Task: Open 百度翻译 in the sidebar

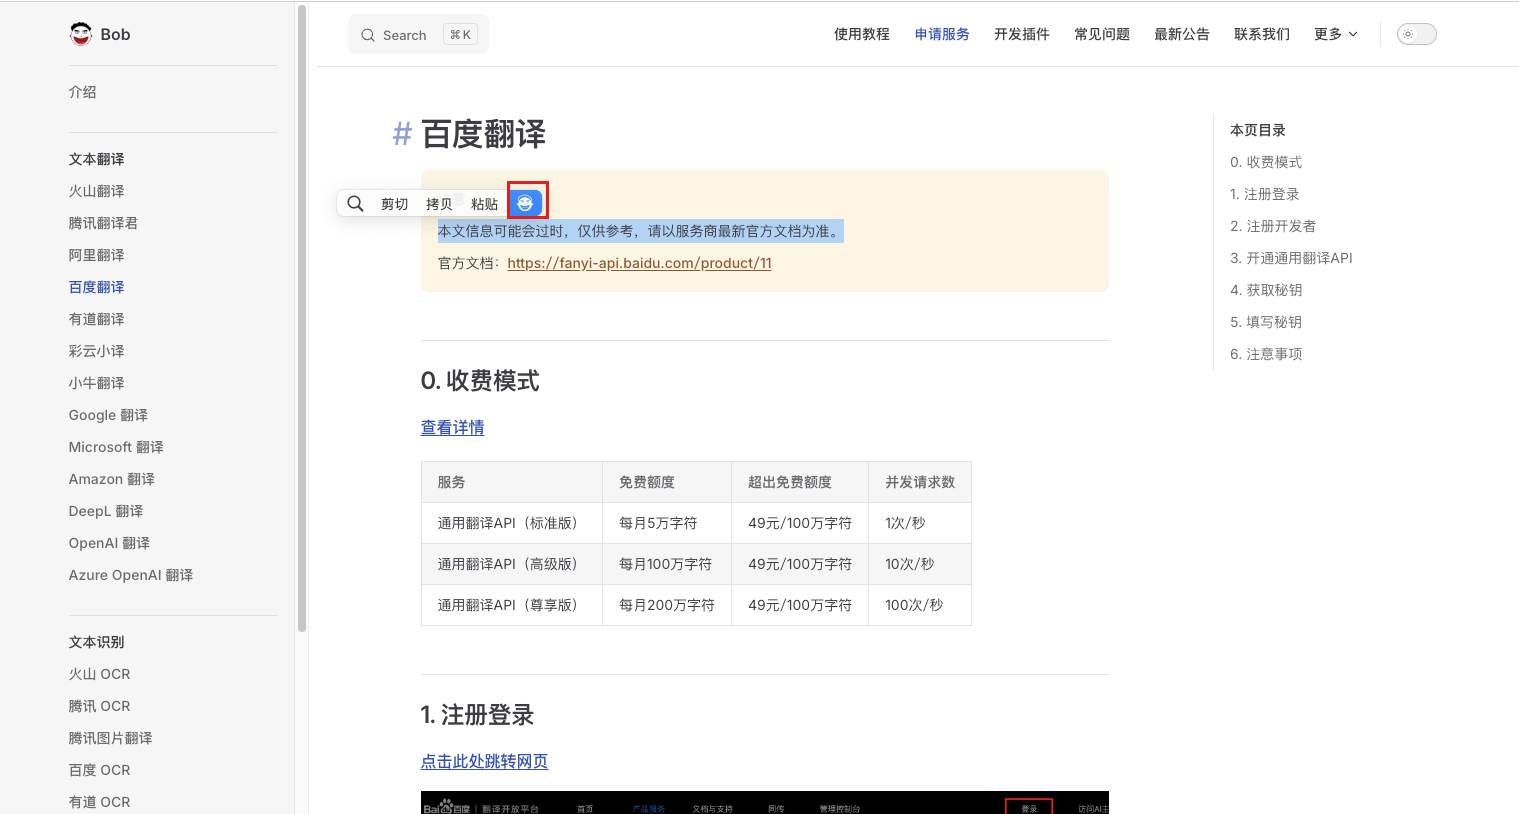Action: pos(97,287)
